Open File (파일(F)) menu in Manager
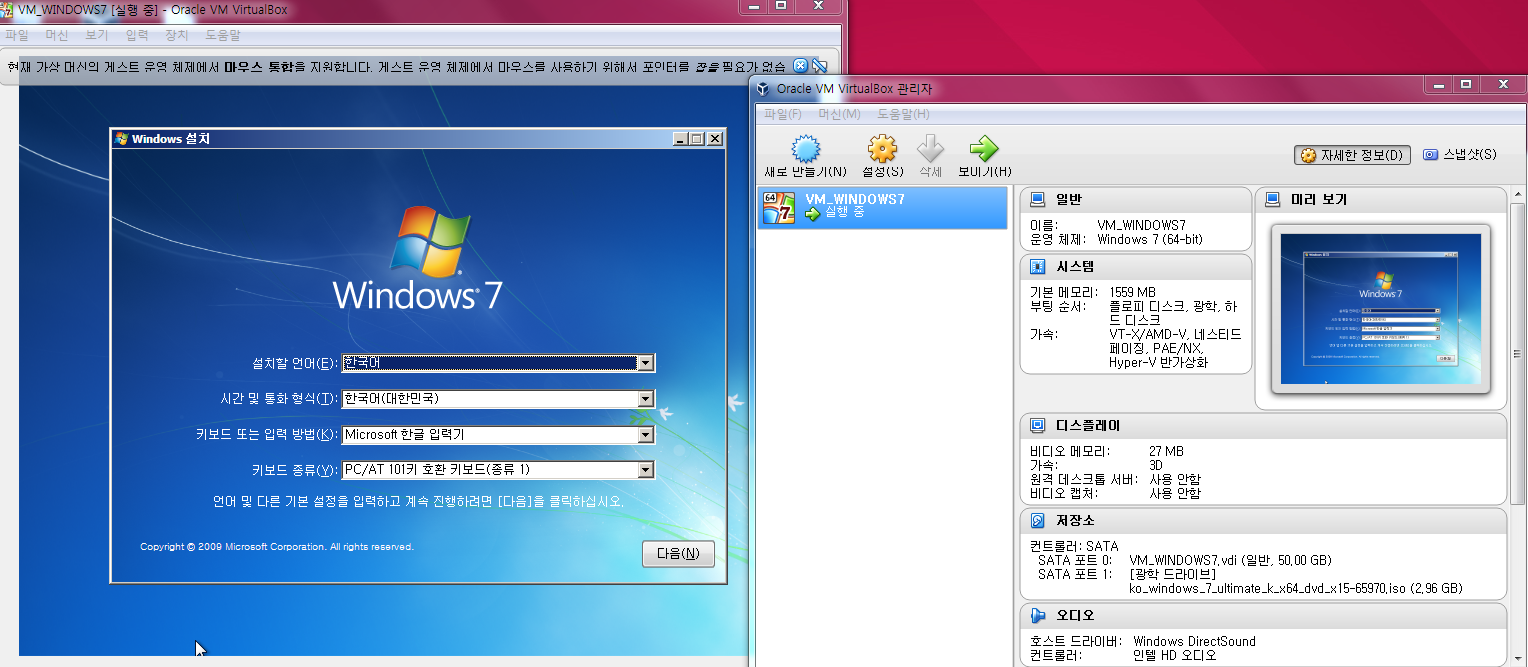The image size is (1528, 667). 783,114
